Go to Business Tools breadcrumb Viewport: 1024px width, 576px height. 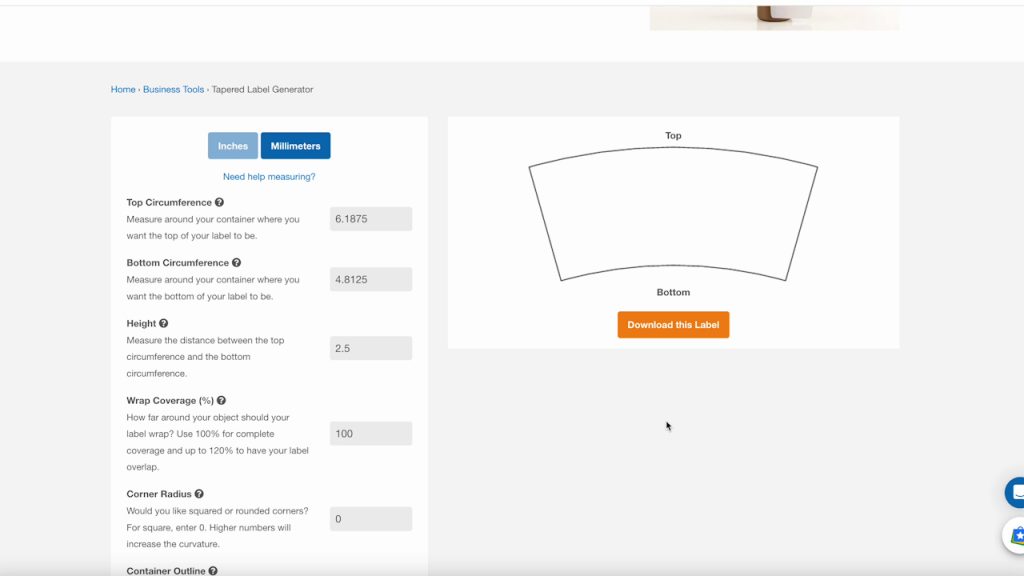(173, 90)
